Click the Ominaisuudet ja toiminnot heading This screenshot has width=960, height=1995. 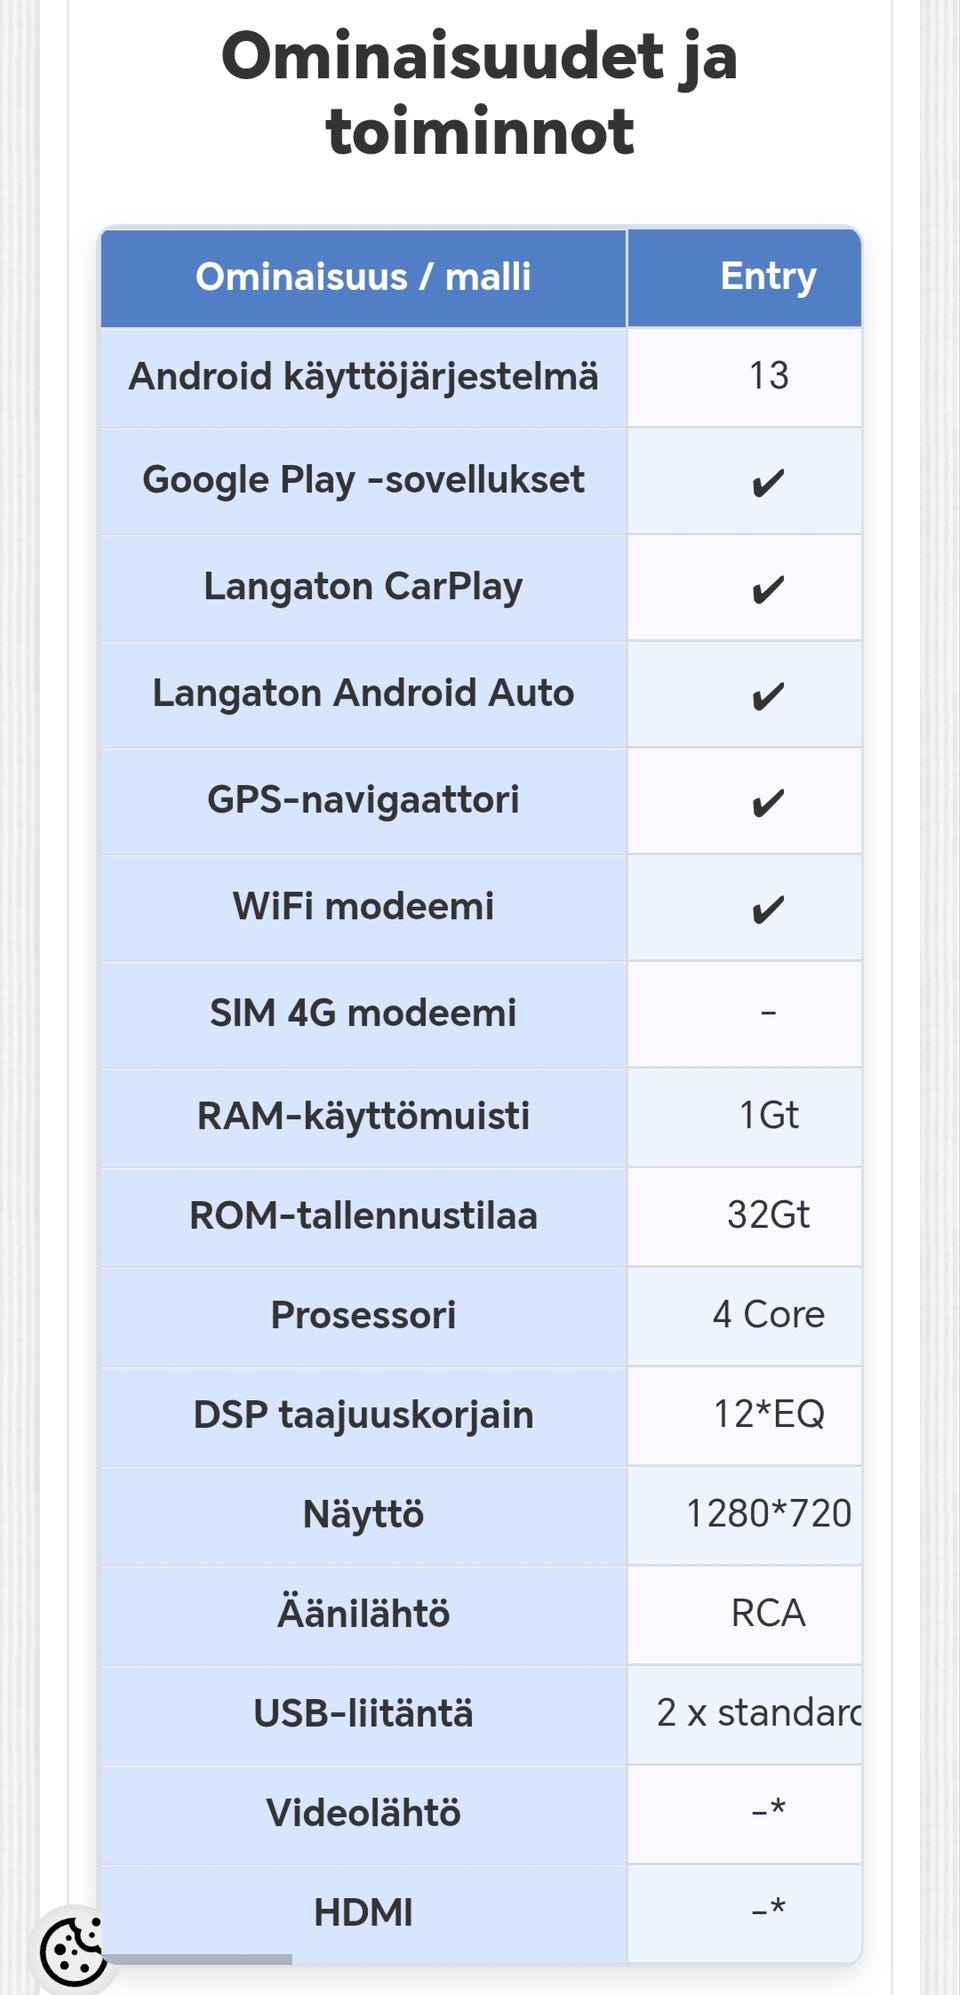480,93
